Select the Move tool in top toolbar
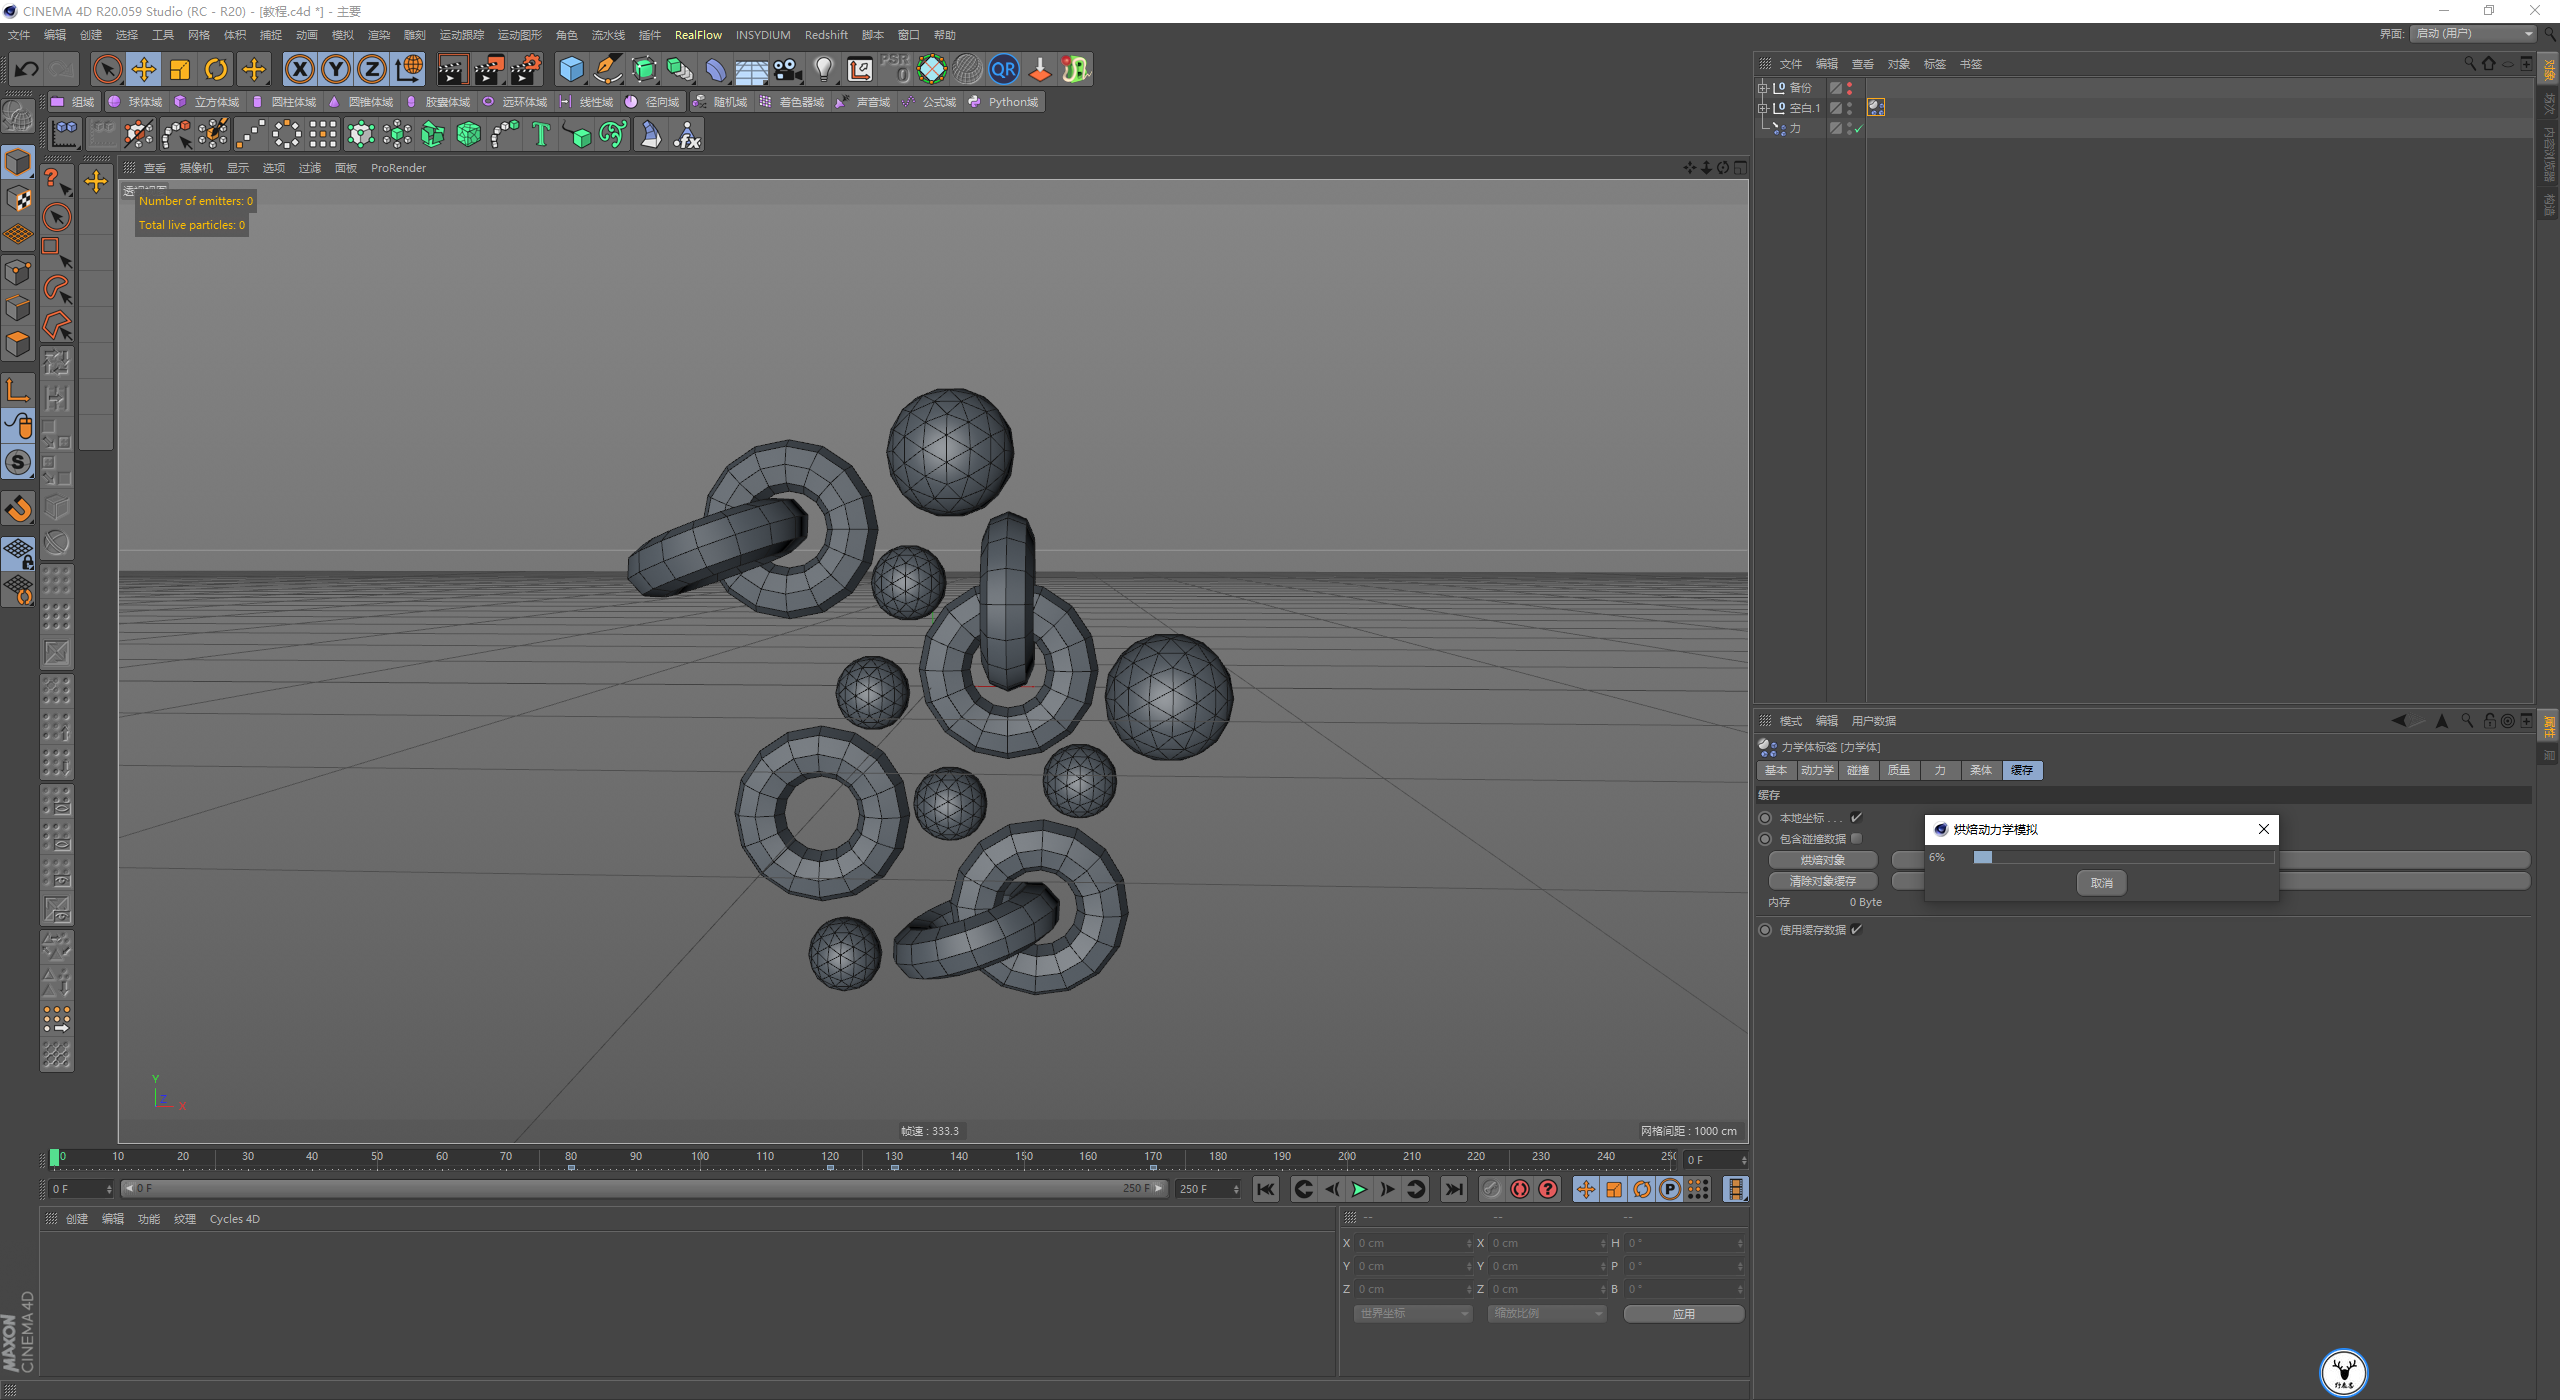Screen dimensions: 2560x1400 coord(144,69)
